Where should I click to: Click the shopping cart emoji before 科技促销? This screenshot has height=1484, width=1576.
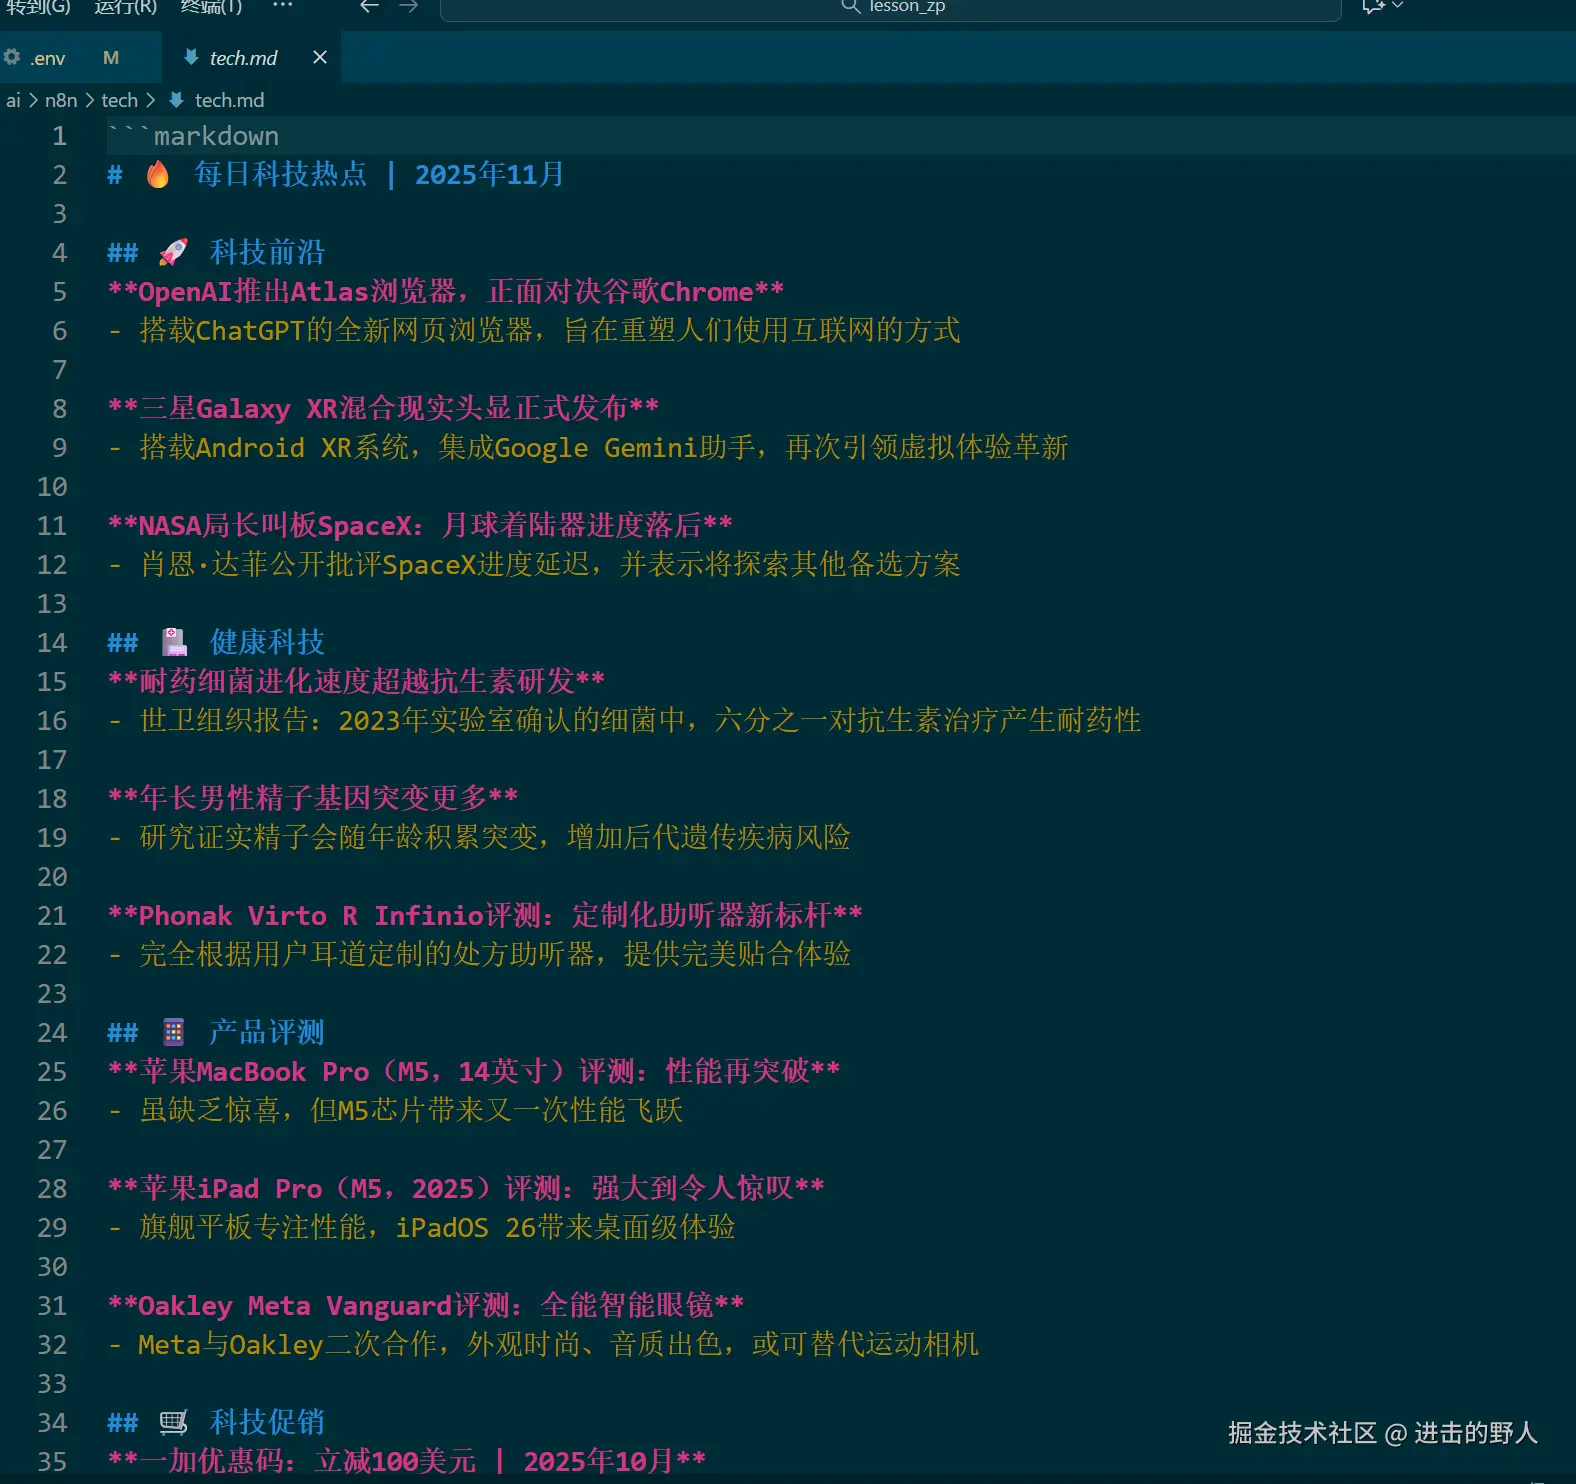click(x=174, y=1423)
